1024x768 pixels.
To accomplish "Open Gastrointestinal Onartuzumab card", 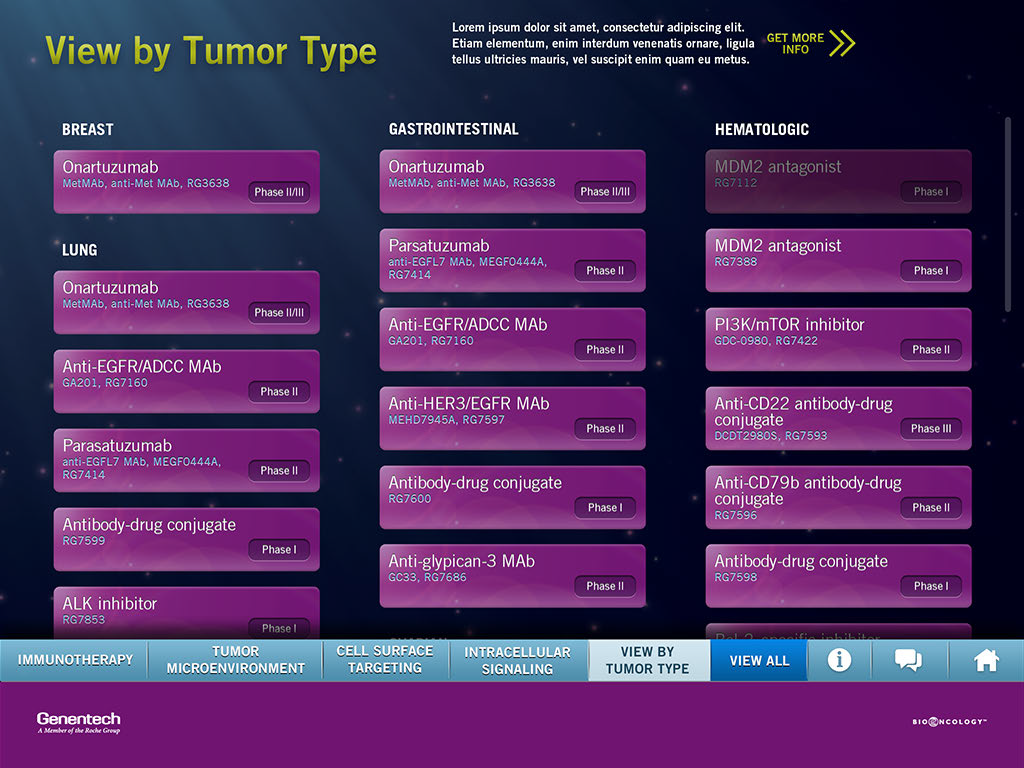I will [512, 182].
